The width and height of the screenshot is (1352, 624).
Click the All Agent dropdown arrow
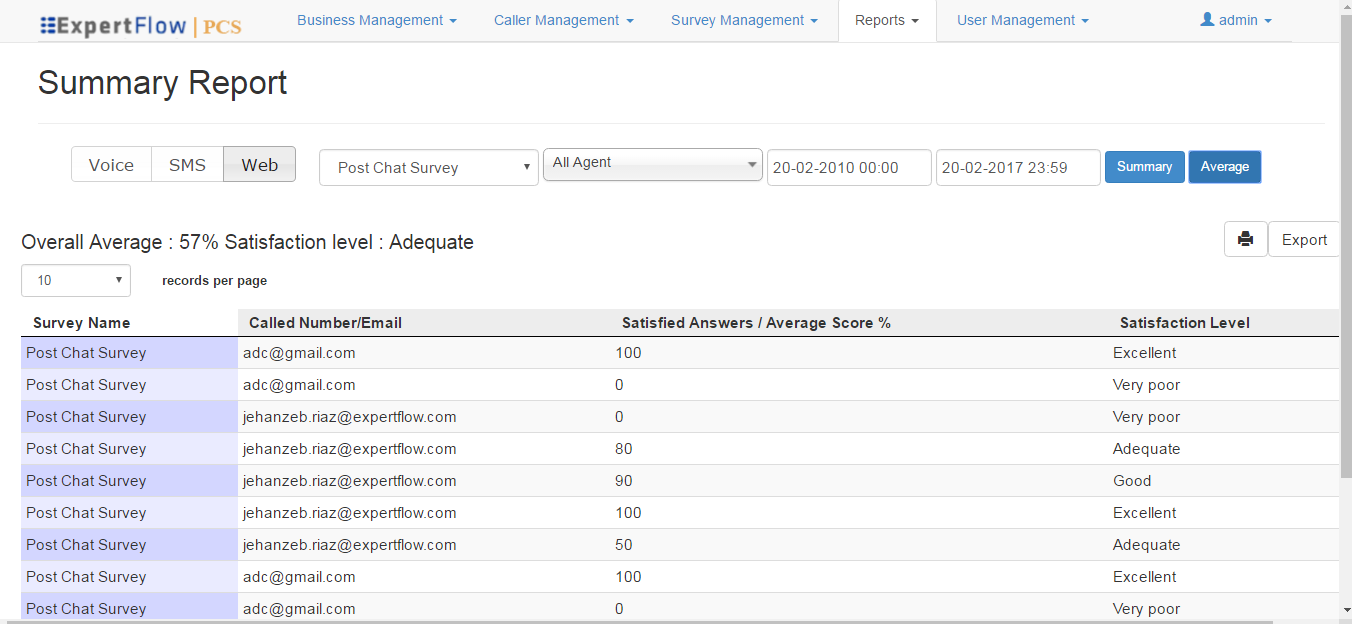point(752,164)
